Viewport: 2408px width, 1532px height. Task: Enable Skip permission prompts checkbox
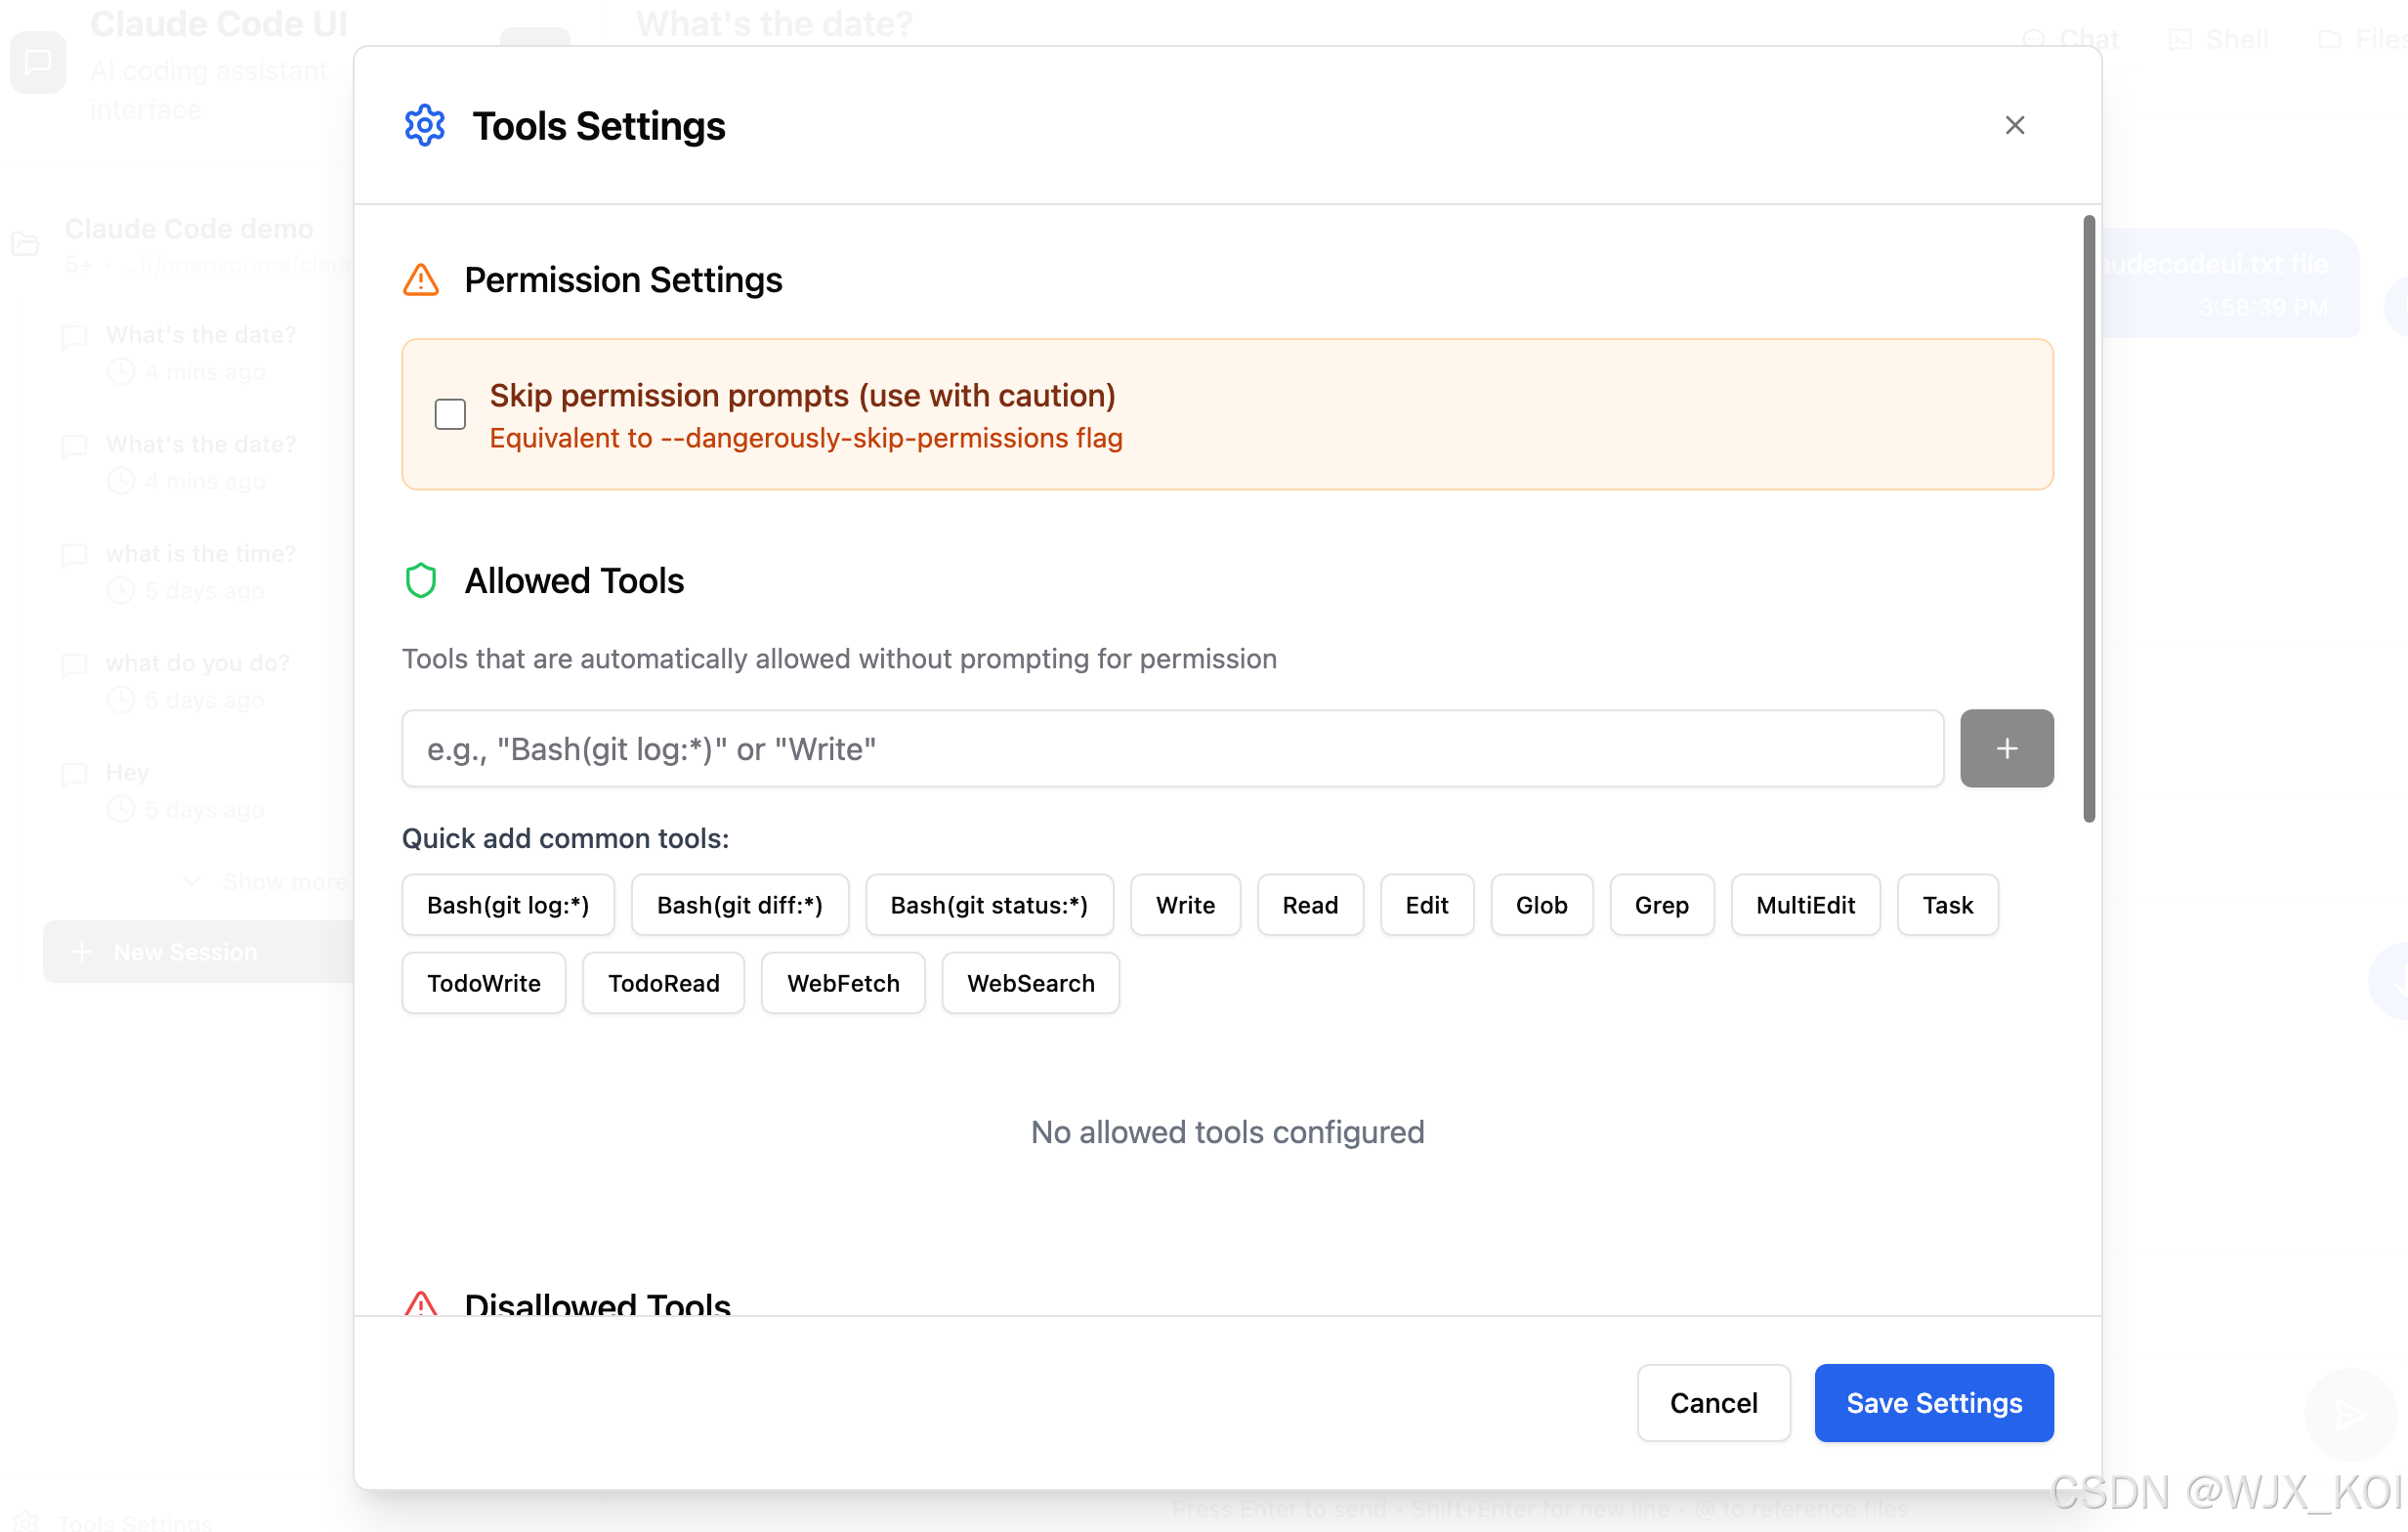click(x=450, y=414)
